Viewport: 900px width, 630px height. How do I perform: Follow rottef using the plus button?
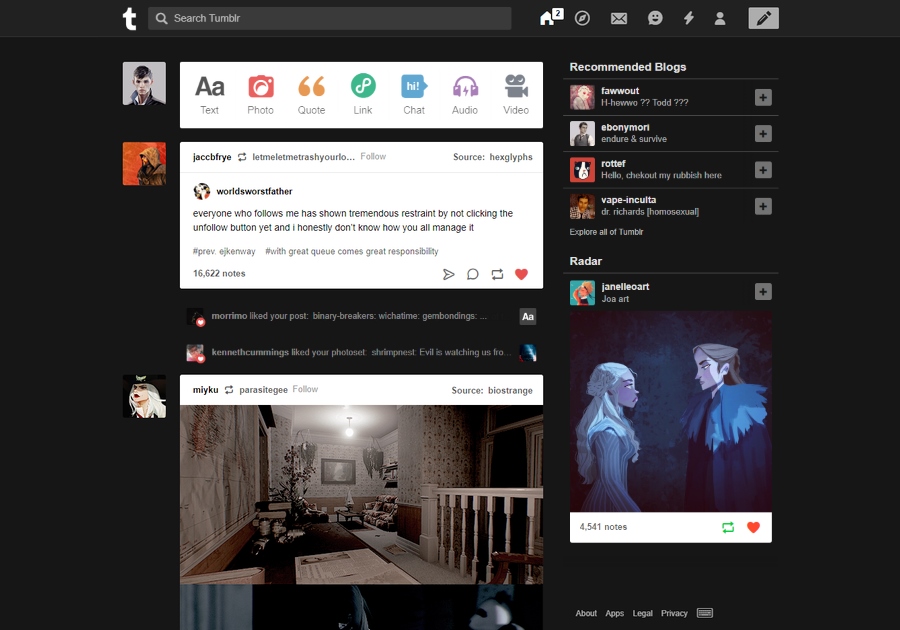tap(763, 169)
